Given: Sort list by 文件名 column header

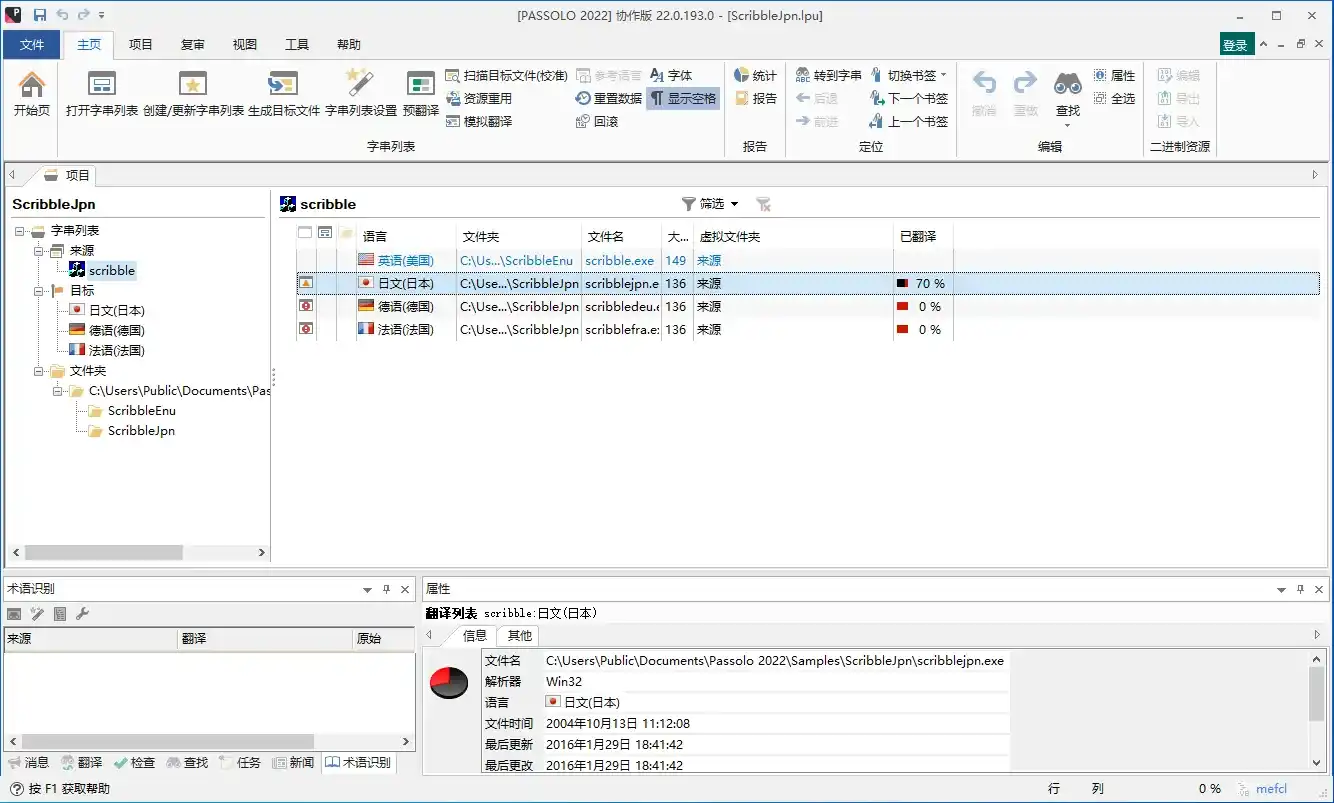Looking at the screenshot, I should point(622,237).
